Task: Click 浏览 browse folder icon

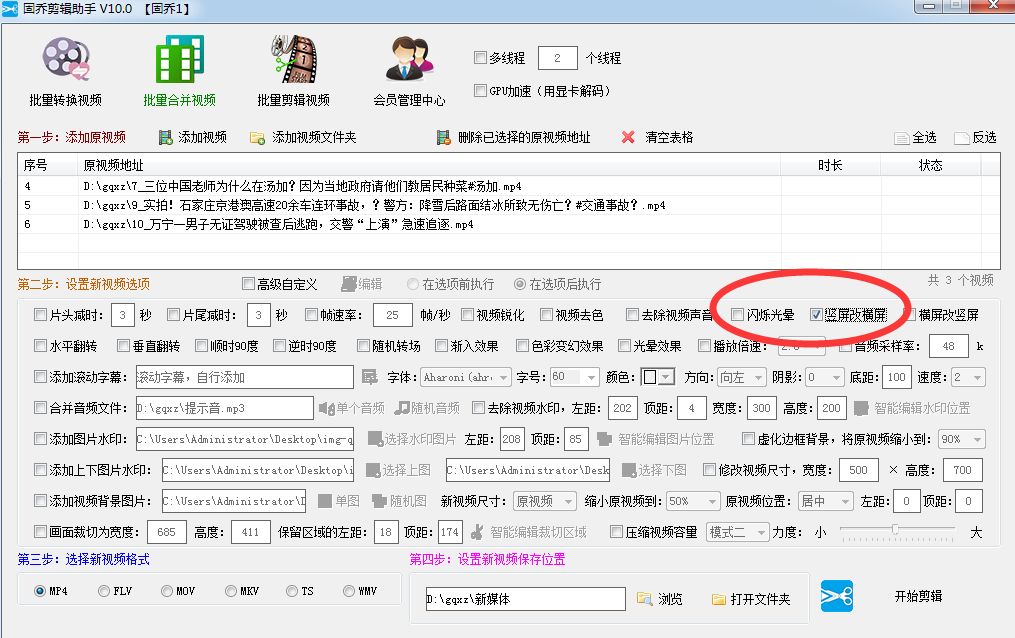Action: click(x=644, y=599)
